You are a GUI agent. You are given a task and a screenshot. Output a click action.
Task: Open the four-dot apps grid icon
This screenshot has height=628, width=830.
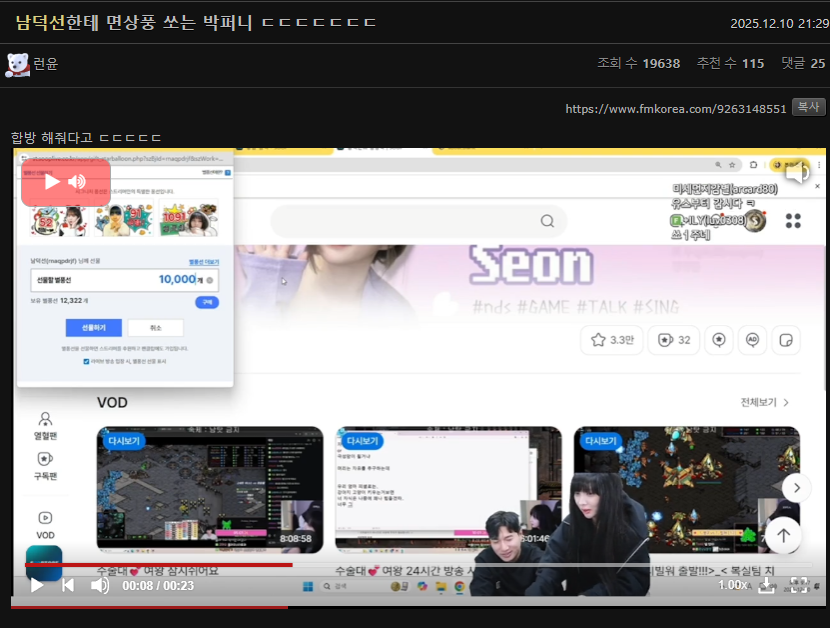(x=793, y=221)
